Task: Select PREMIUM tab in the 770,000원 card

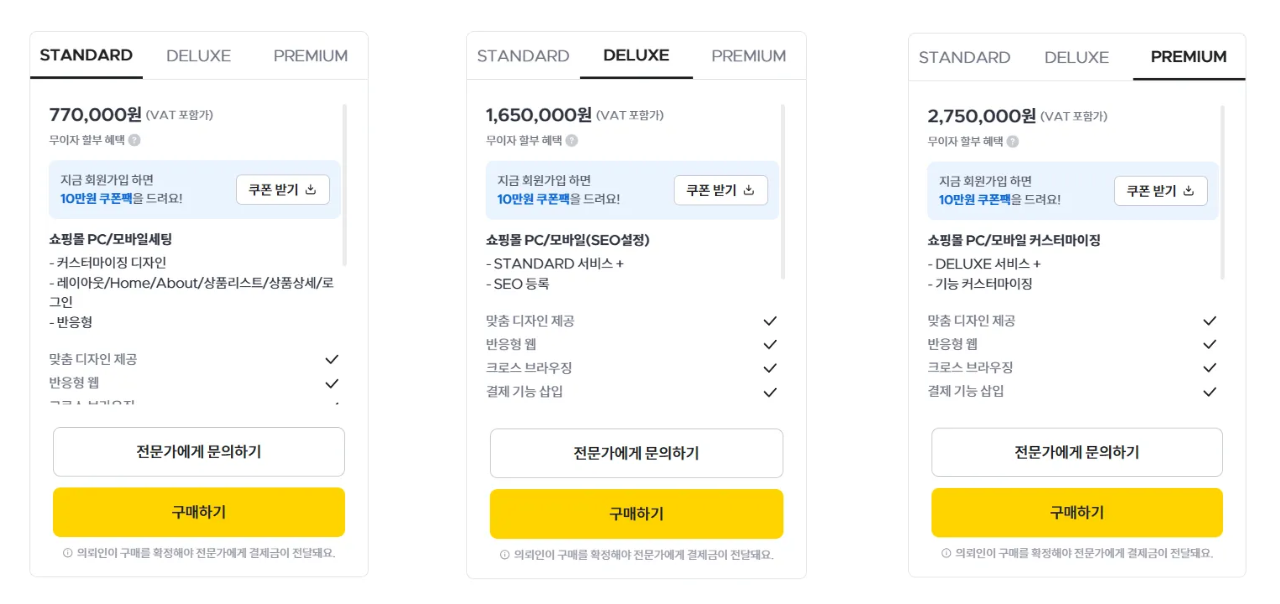Action: (x=310, y=56)
